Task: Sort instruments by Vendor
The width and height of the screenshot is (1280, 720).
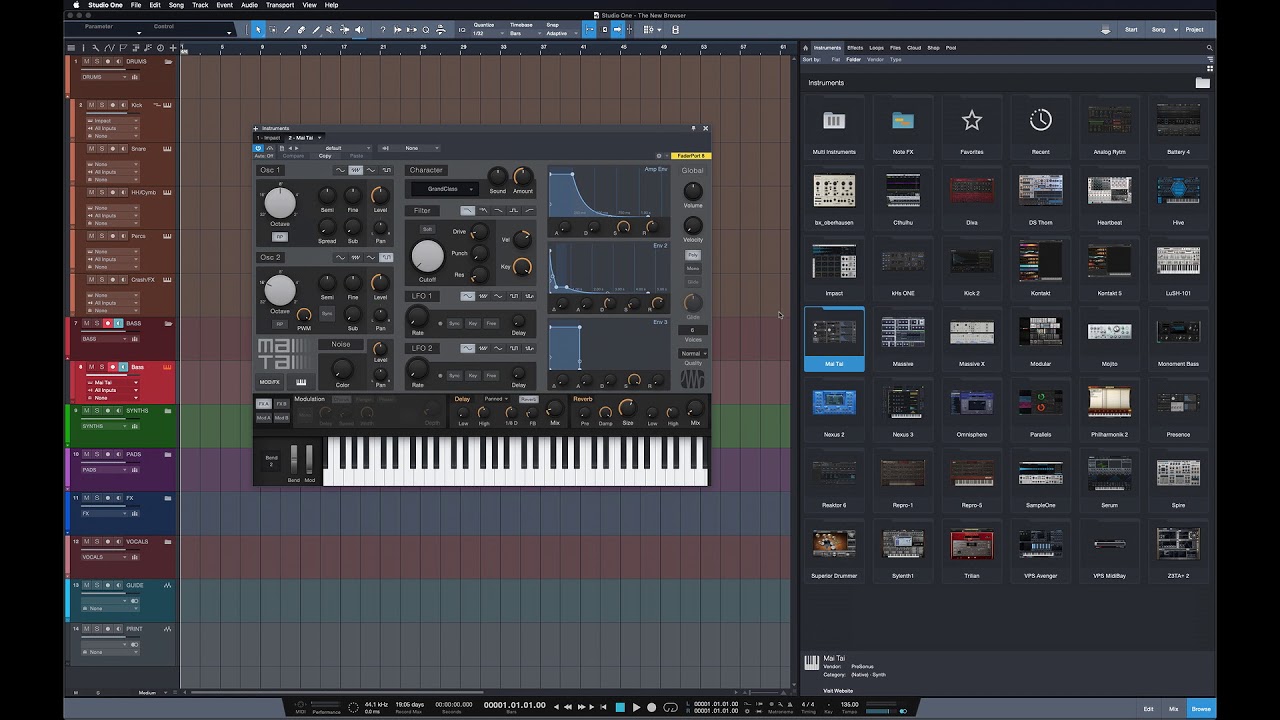Action: coord(875,59)
